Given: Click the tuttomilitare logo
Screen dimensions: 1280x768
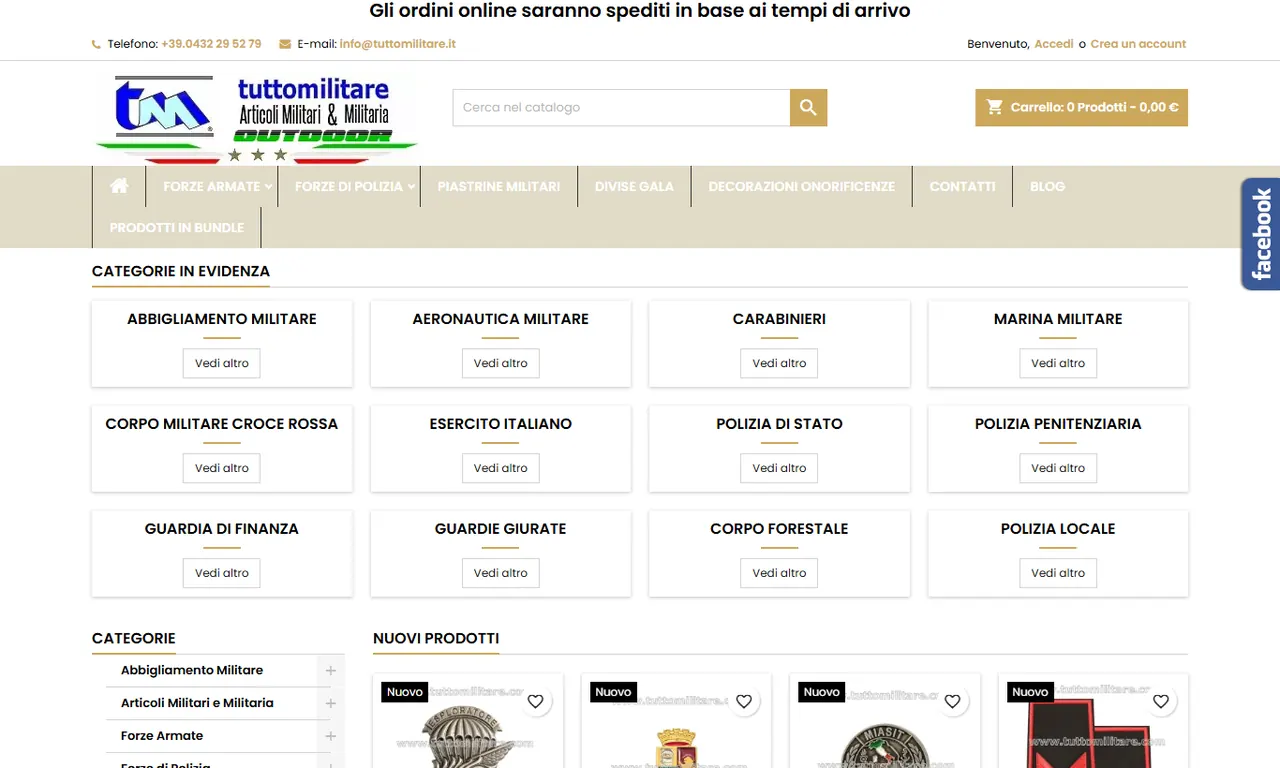Looking at the screenshot, I should (x=257, y=118).
